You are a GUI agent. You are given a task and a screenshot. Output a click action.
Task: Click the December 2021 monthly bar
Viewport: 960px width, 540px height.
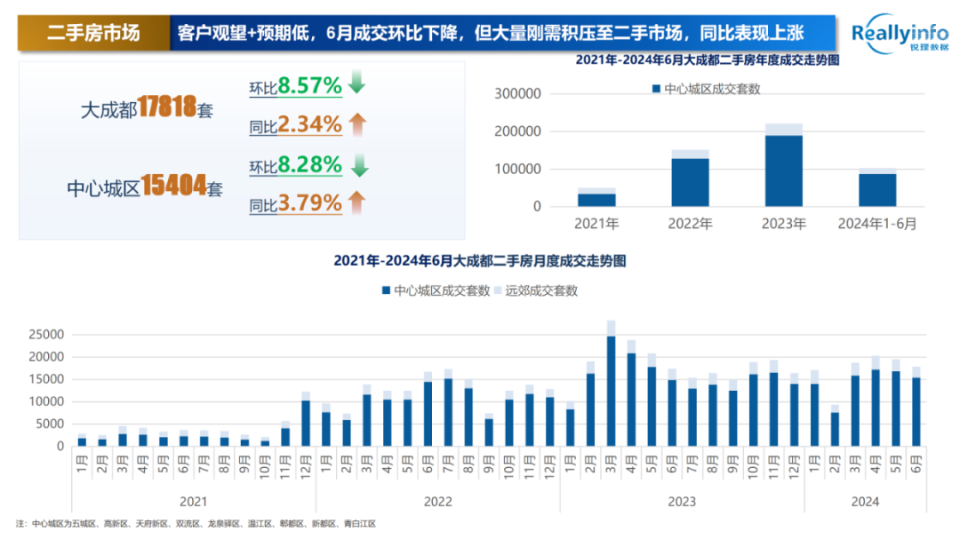pyautogui.click(x=306, y=419)
